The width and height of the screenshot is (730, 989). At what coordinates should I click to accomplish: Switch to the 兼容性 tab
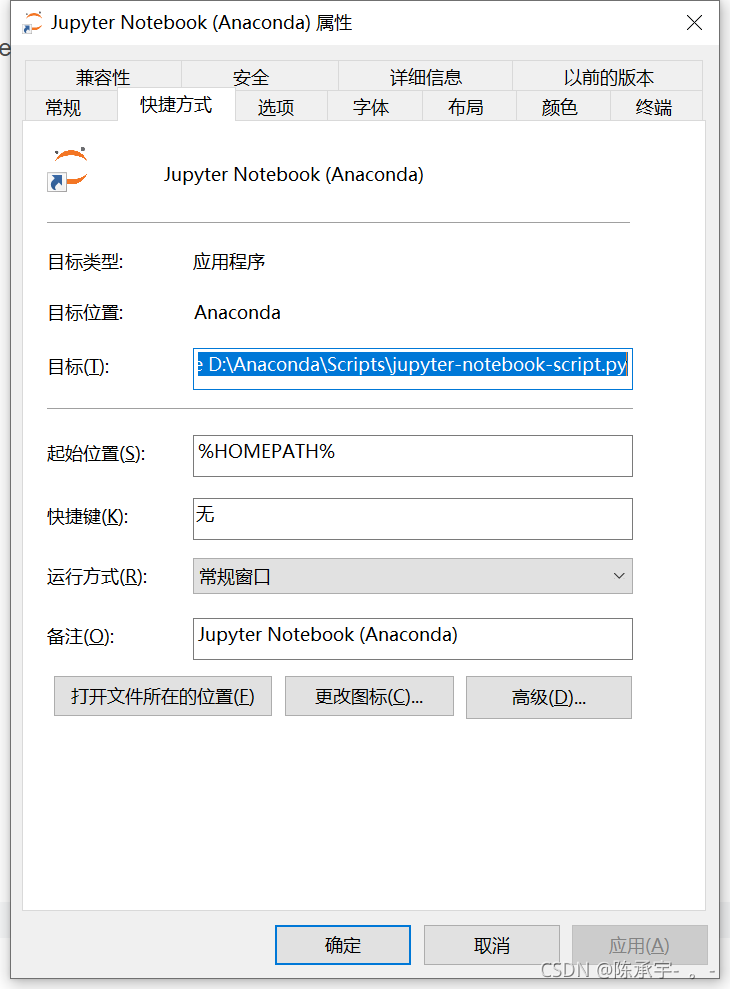[103, 77]
